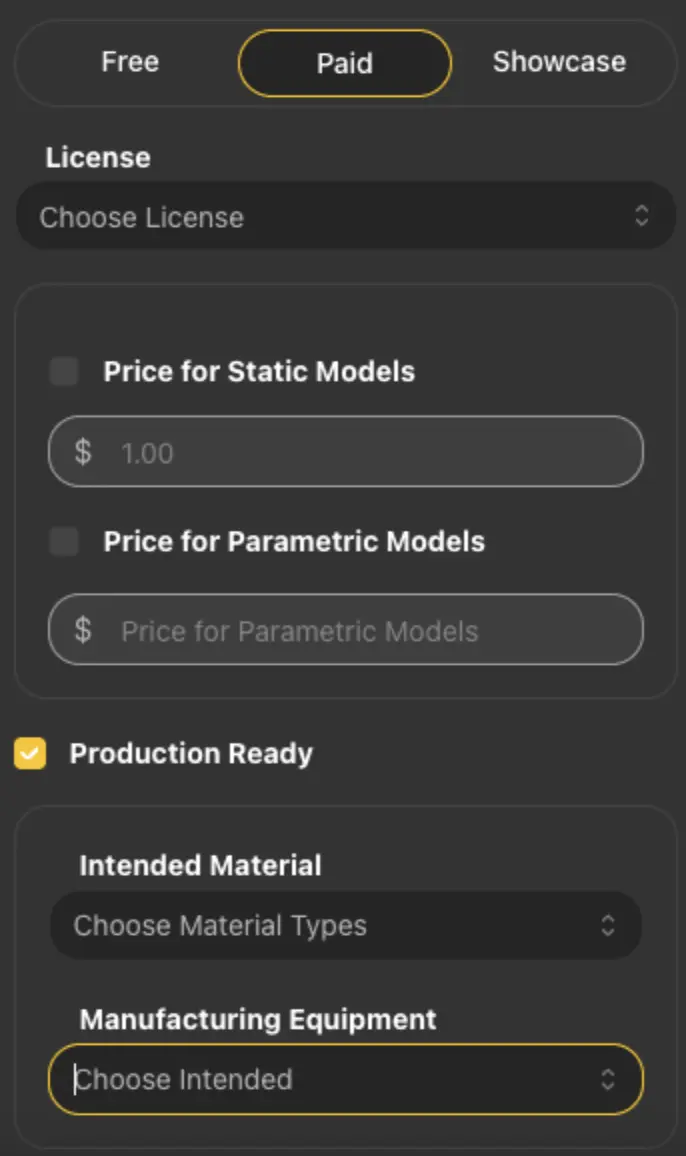This screenshot has height=1156, width=686.
Task: Click the License section label
Action: point(98,157)
